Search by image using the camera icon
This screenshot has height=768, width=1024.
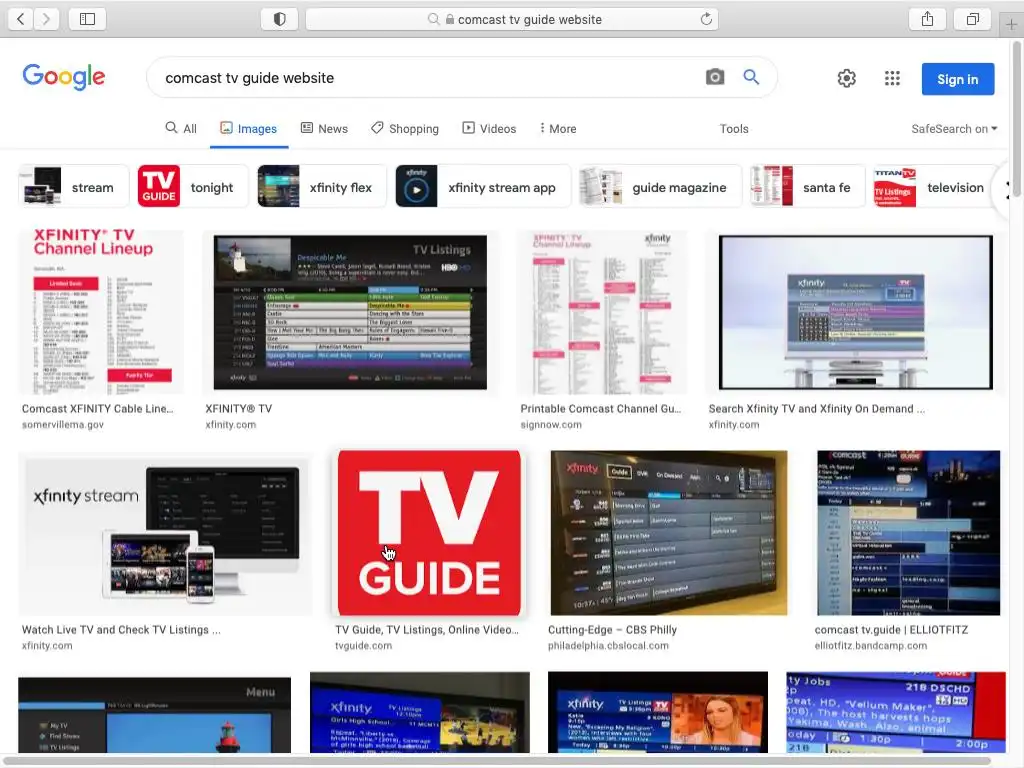coord(715,77)
